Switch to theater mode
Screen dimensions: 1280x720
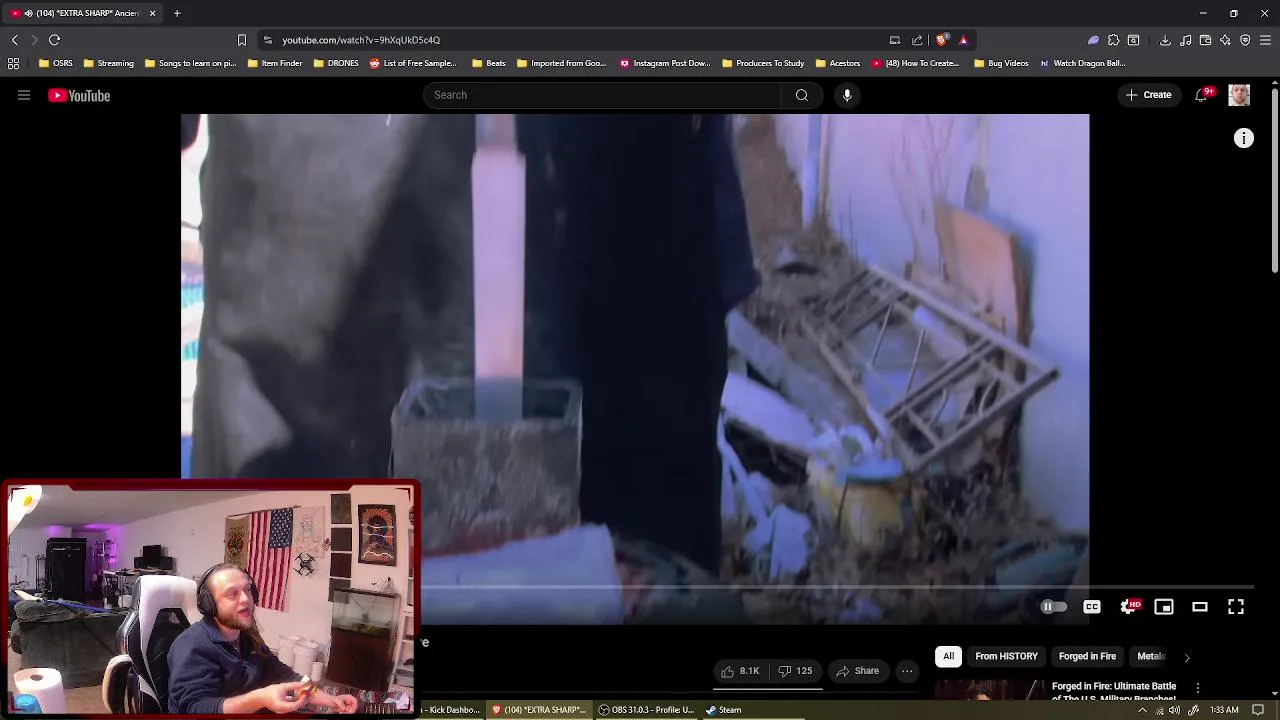pos(1200,607)
